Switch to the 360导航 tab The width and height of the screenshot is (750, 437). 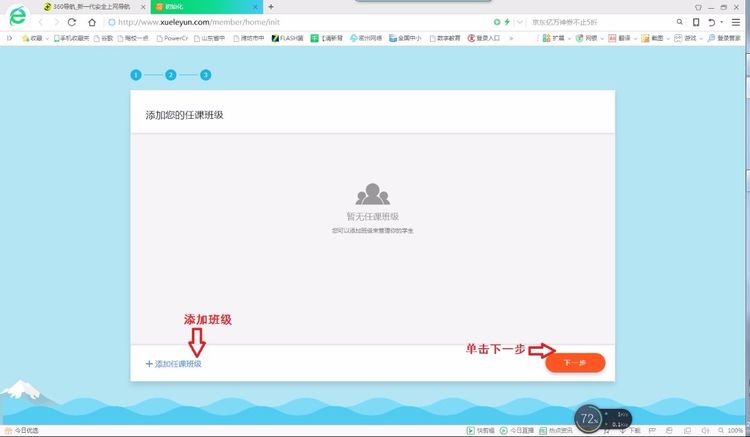(x=90, y=6)
